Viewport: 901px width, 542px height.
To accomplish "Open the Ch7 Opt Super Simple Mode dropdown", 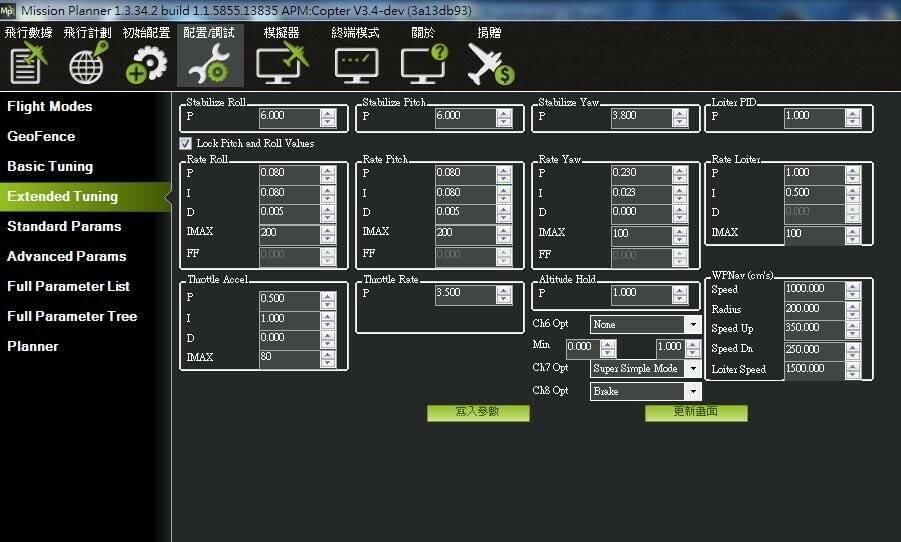I will [645, 368].
